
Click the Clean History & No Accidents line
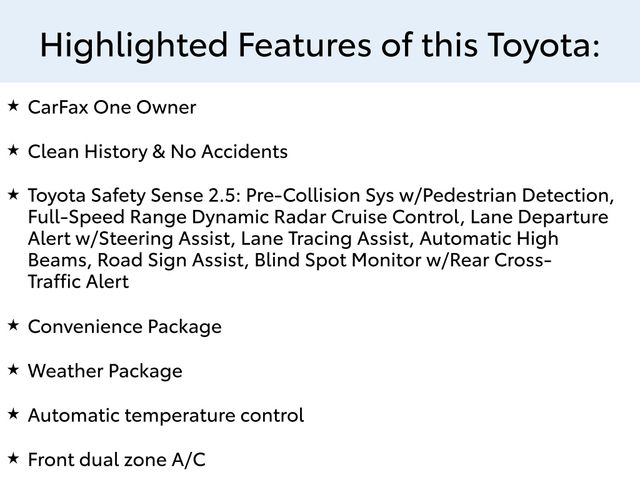158,152
